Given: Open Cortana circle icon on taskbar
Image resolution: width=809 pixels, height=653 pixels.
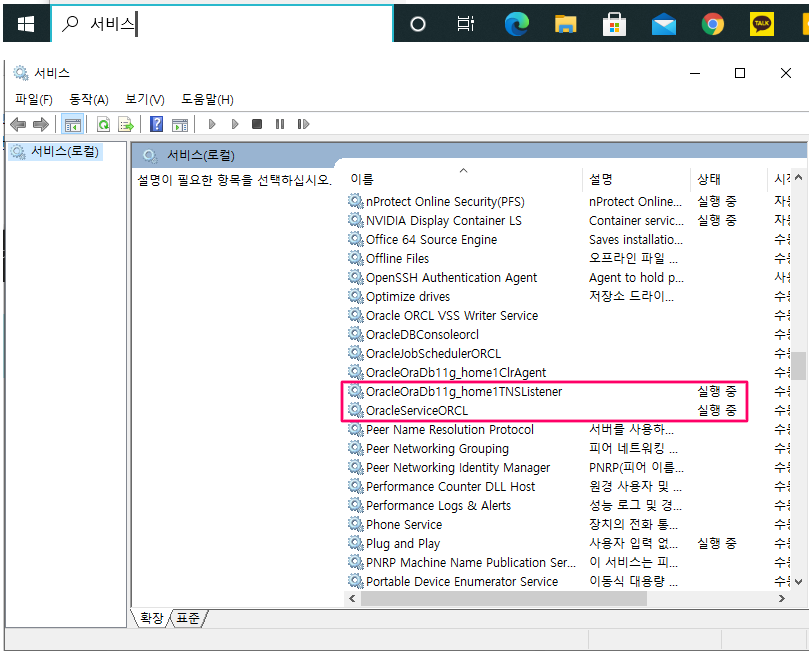Looking at the screenshot, I should (x=418, y=24).
